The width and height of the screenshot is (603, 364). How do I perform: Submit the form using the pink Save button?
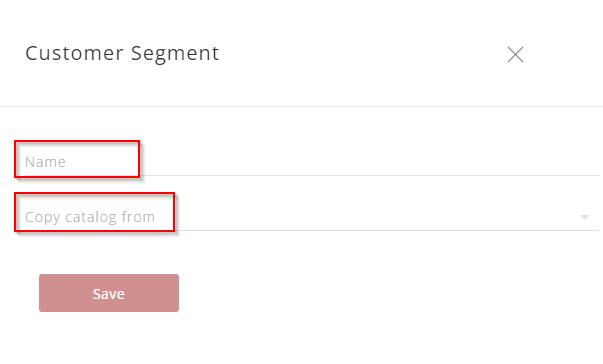click(109, 293)
